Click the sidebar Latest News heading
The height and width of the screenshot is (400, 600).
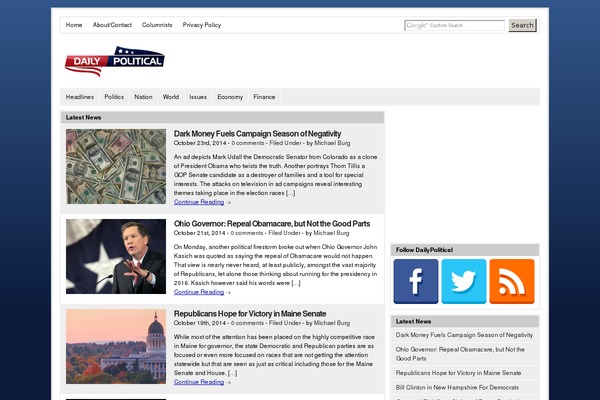tap(413, 322)
